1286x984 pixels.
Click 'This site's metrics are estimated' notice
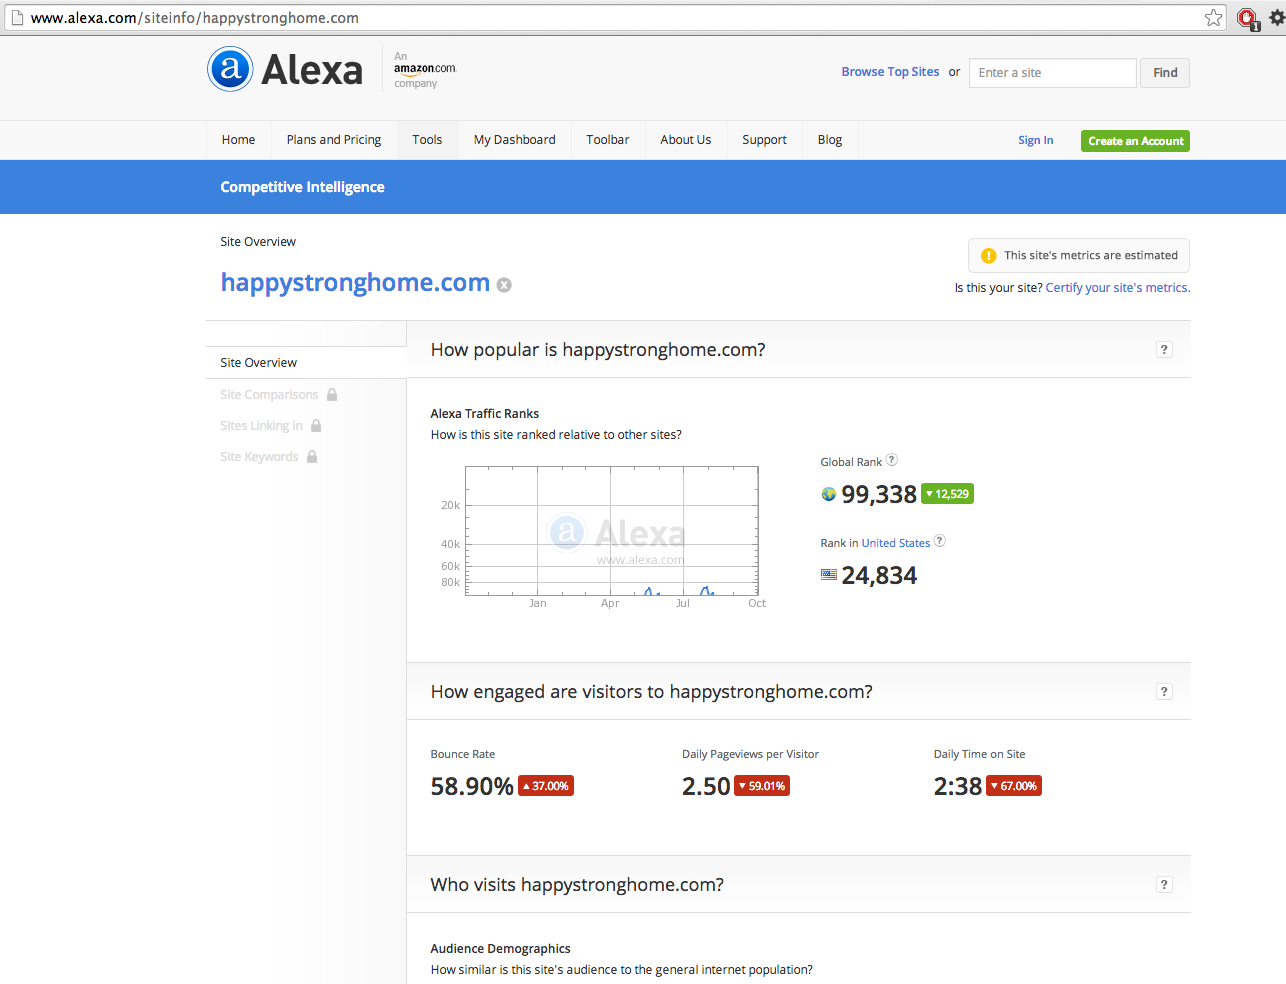(1079, 255)
